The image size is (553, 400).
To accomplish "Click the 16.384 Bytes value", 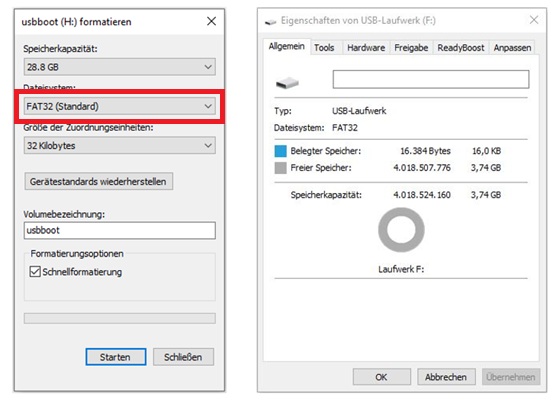I will (x=425, y=151).
